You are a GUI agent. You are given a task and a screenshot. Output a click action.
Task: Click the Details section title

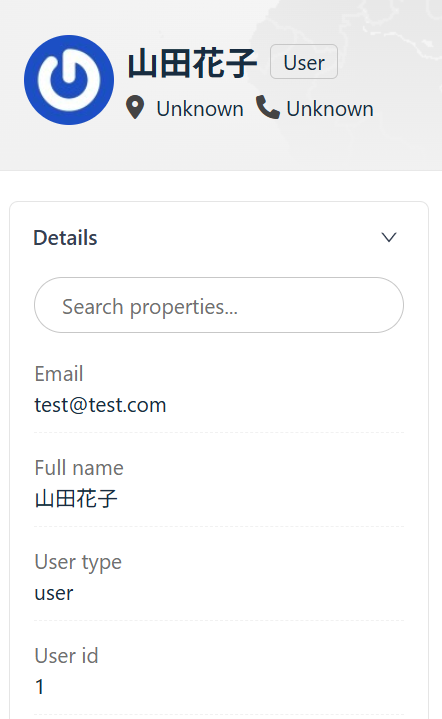pyautogui.click(x=65, y=238)
